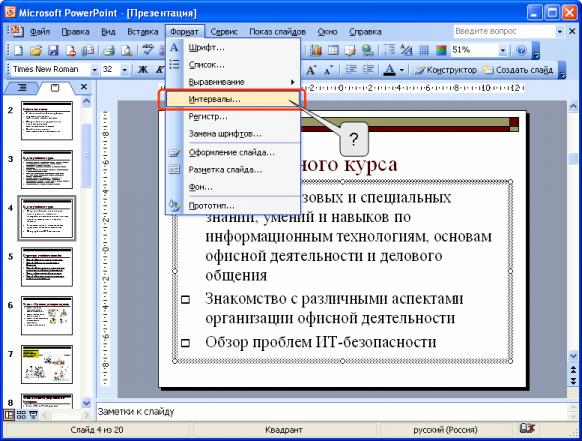Viewport: 582px width, 441px height.
Task: Switch to Normal view icon at bottom-left
Action: click(x=9, y=415)
